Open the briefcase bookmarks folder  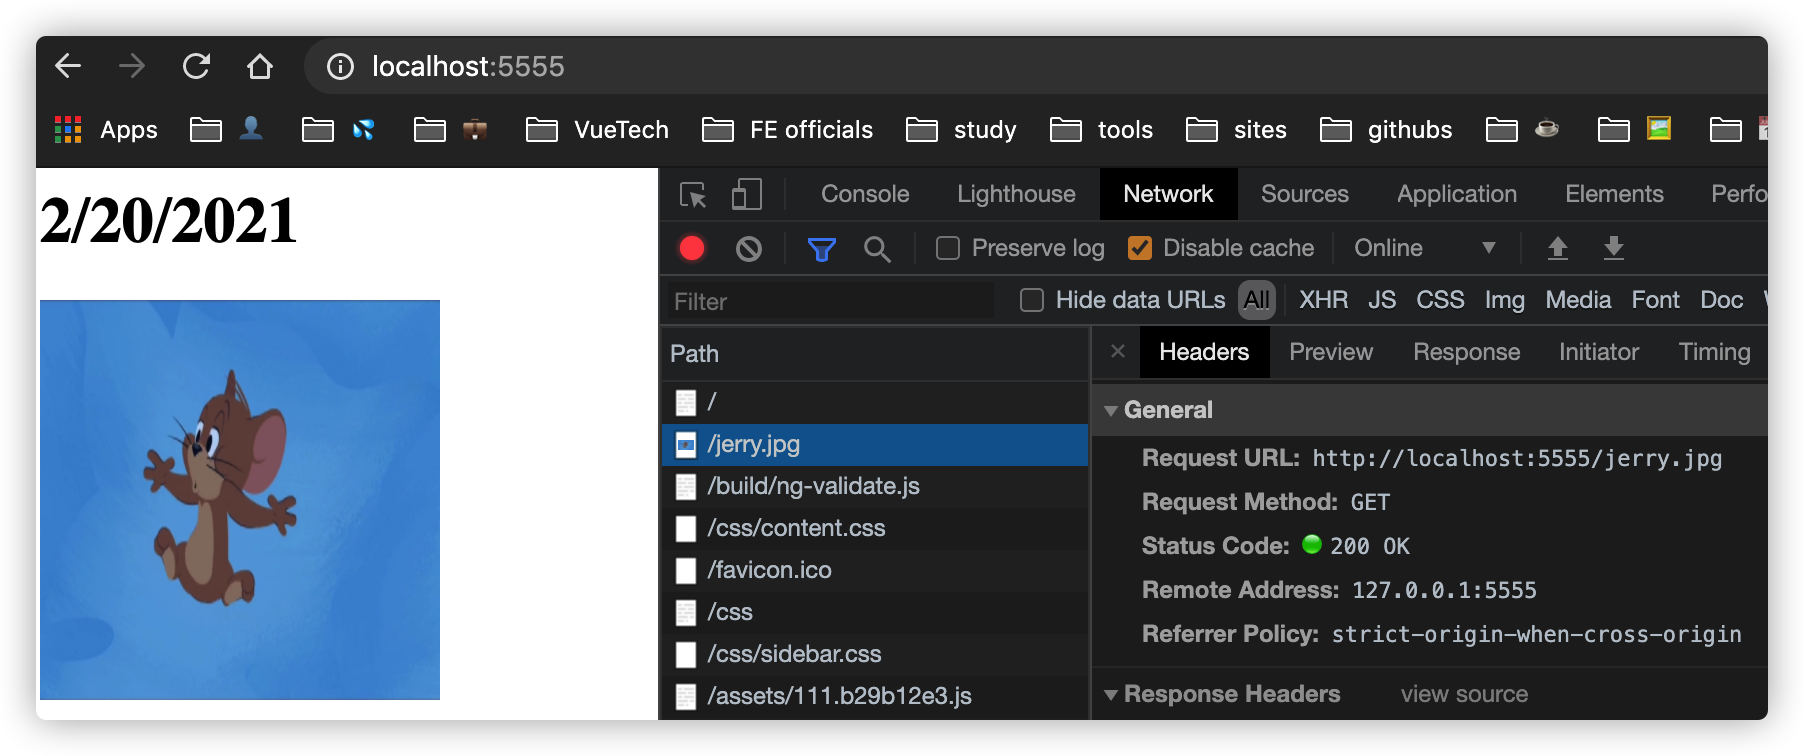450,130
